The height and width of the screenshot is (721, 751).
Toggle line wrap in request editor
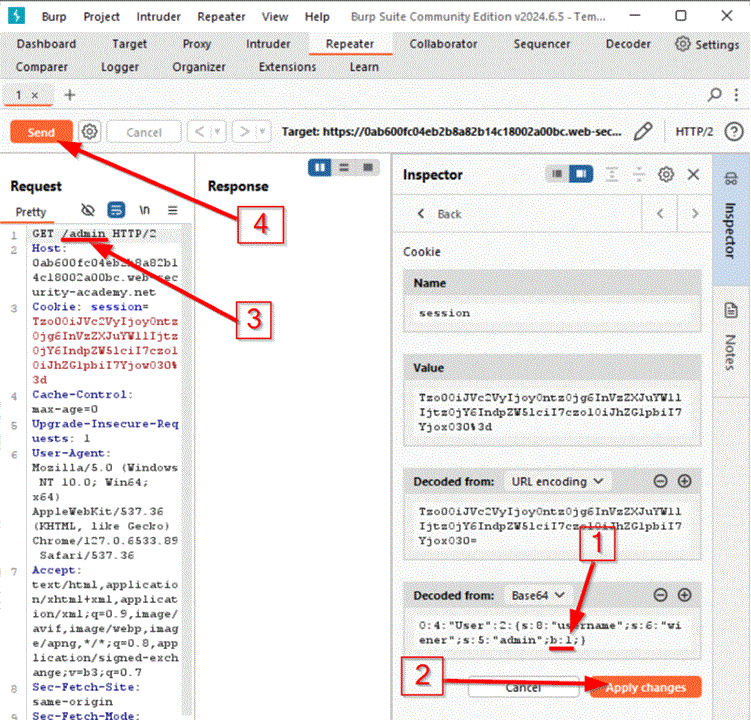click(116, 211)
